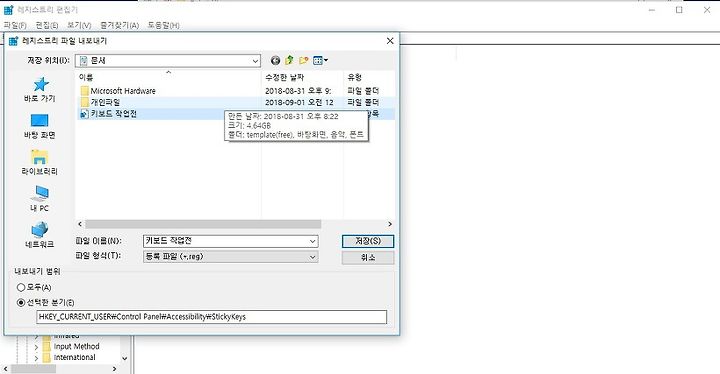Expand the Input Method tree node
The image size is (720, 374).
pyautogui.click(x=36, y=347)
